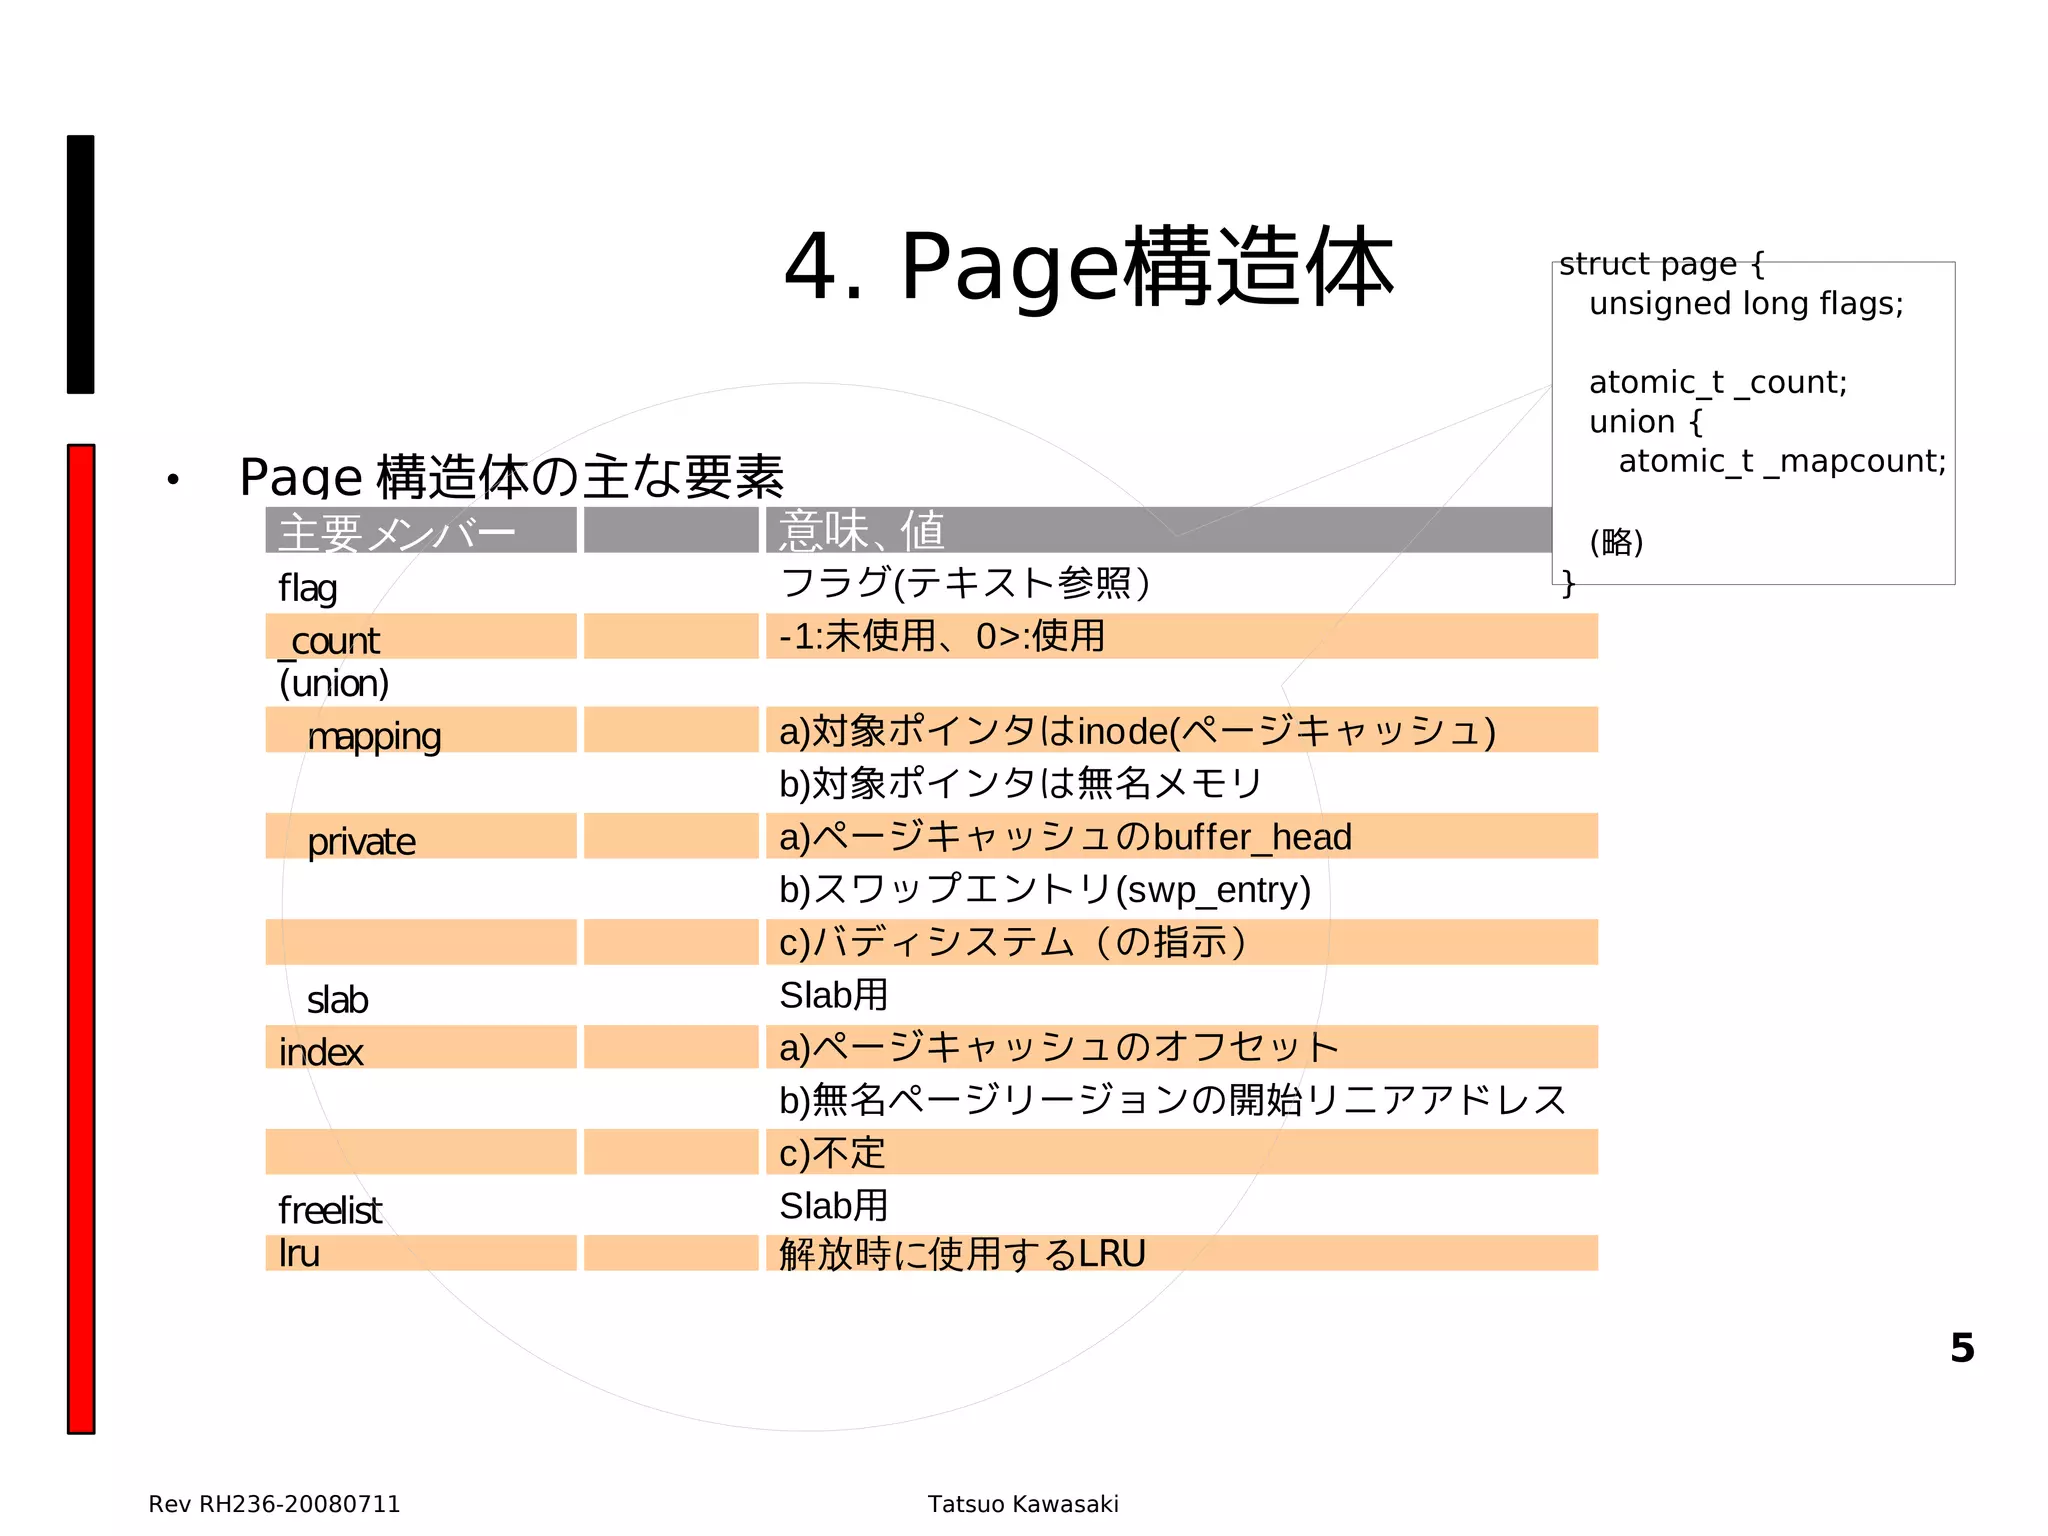The height and width of the screenshot is (1536, 2048).
Task: Click the text 'c)不定'
Action: click(832, 1153)
